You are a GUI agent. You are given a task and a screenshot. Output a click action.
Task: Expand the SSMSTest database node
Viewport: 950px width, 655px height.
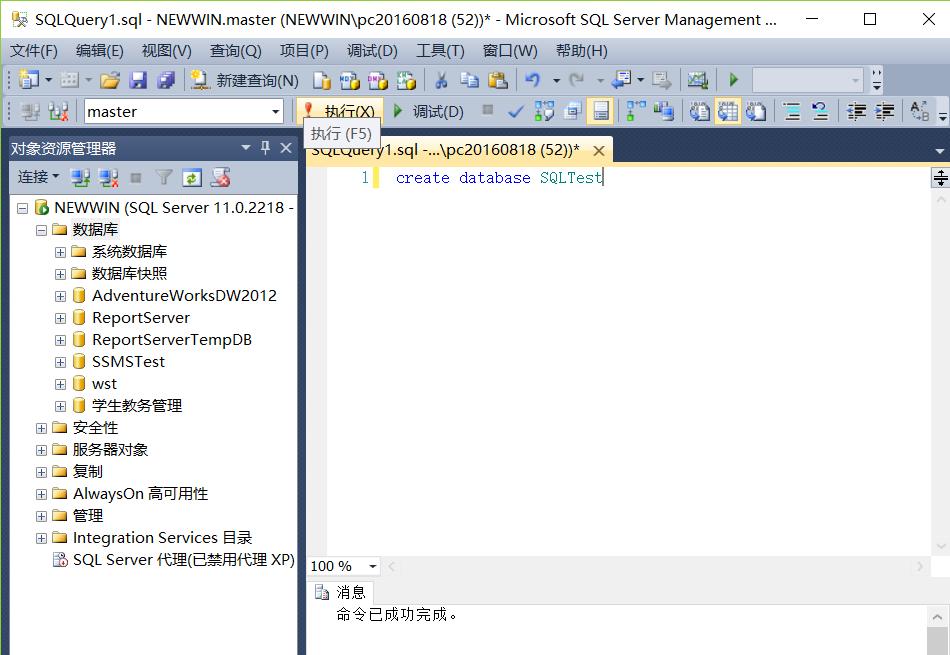click(59, 361)
